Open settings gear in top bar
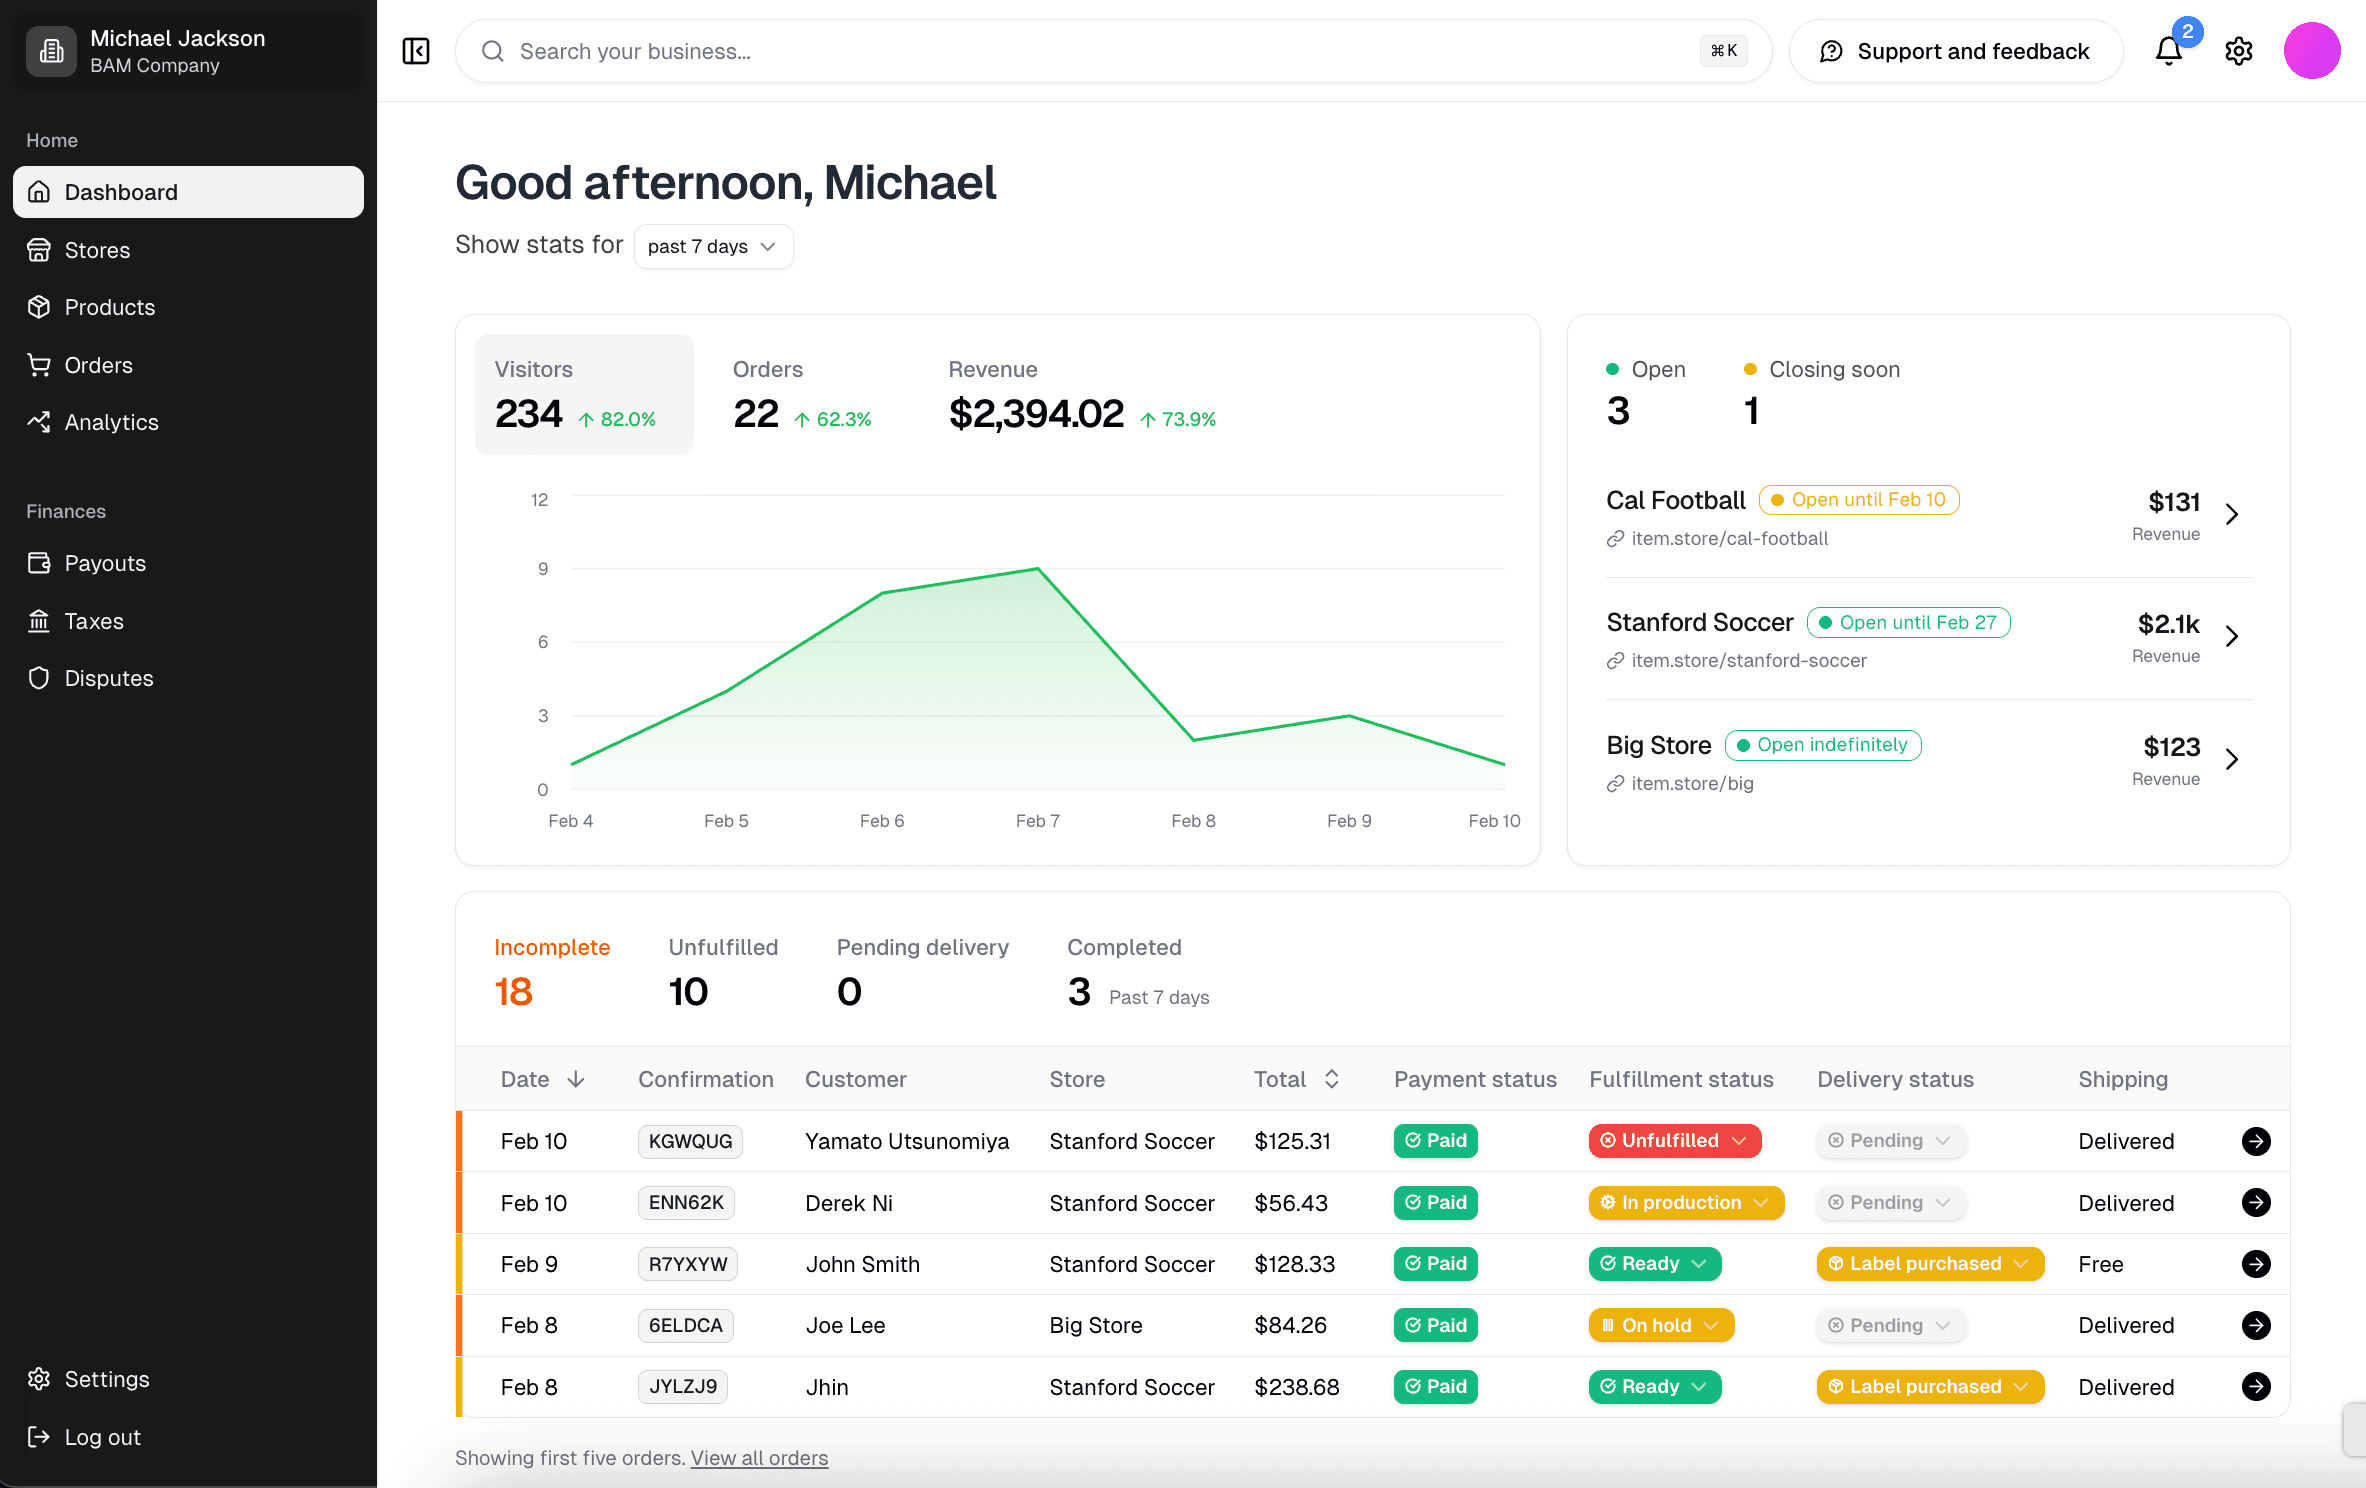2366x1488 pixels. pos(2238,51)
